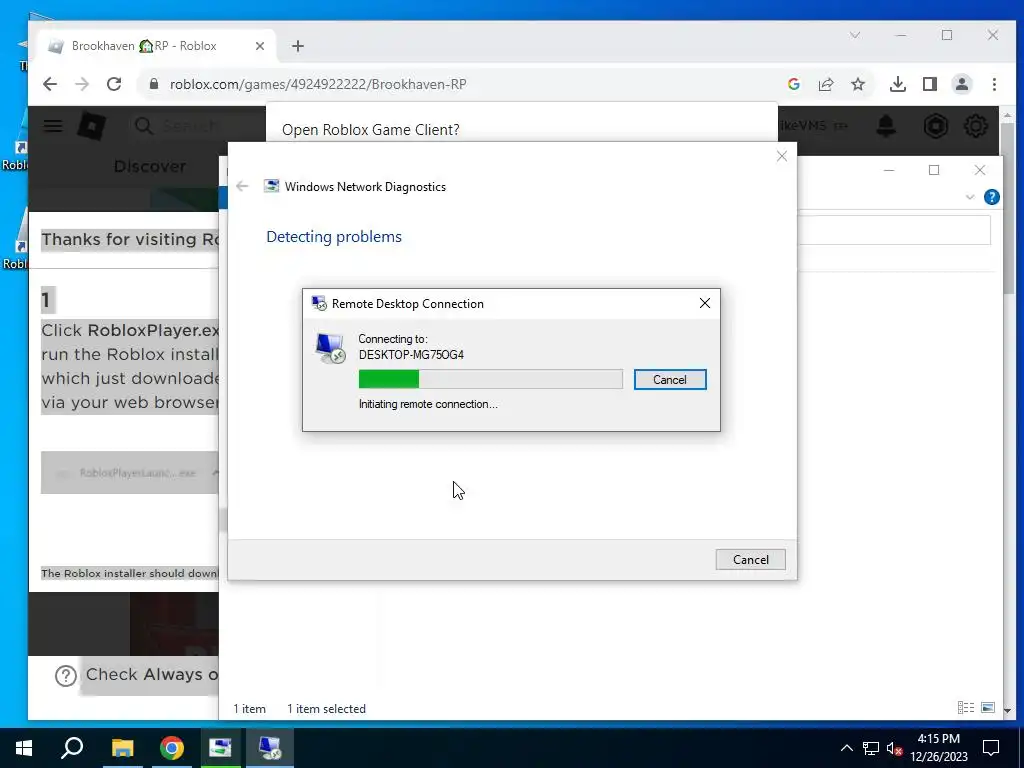
Task: Open the taskbar clock showing 4:15 PM
Action: (939, 748)
